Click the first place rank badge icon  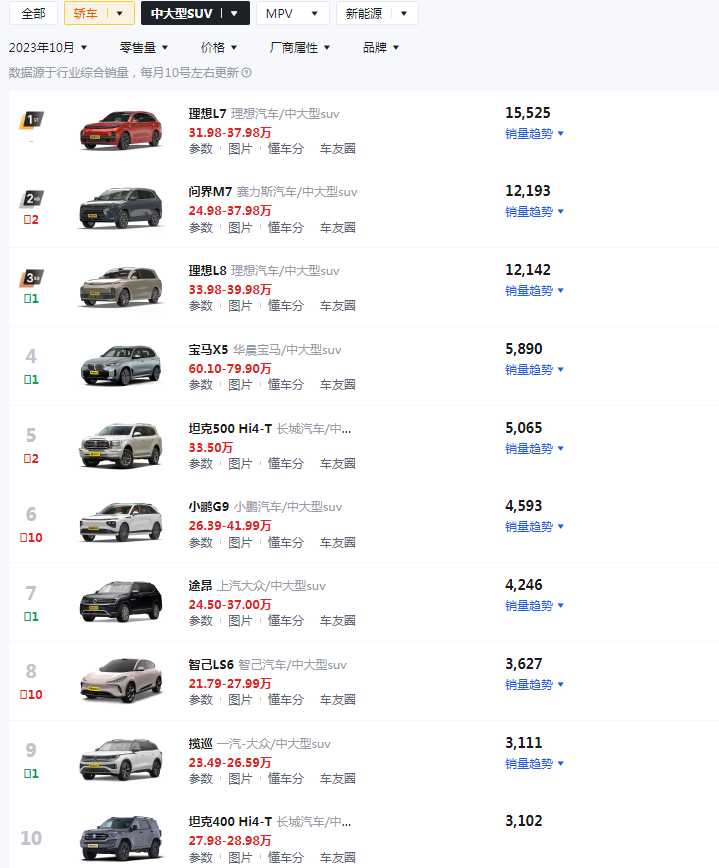point(32,120)
